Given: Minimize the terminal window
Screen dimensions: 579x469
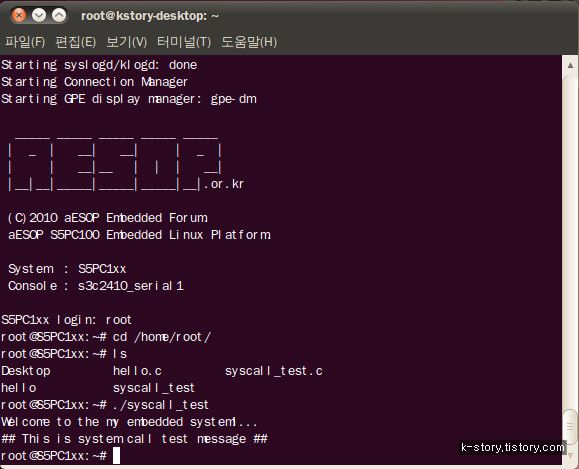Looking at the screenshot, I should (39, 16).
